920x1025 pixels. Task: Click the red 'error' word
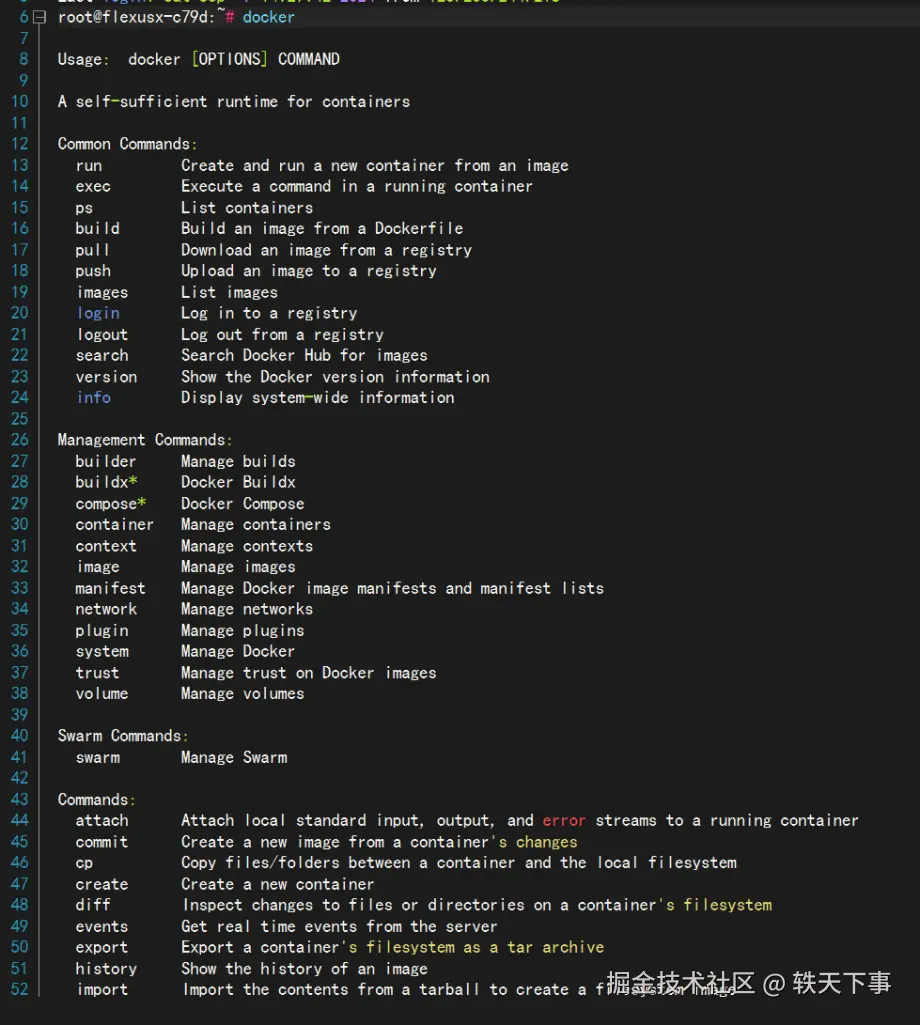564,821
